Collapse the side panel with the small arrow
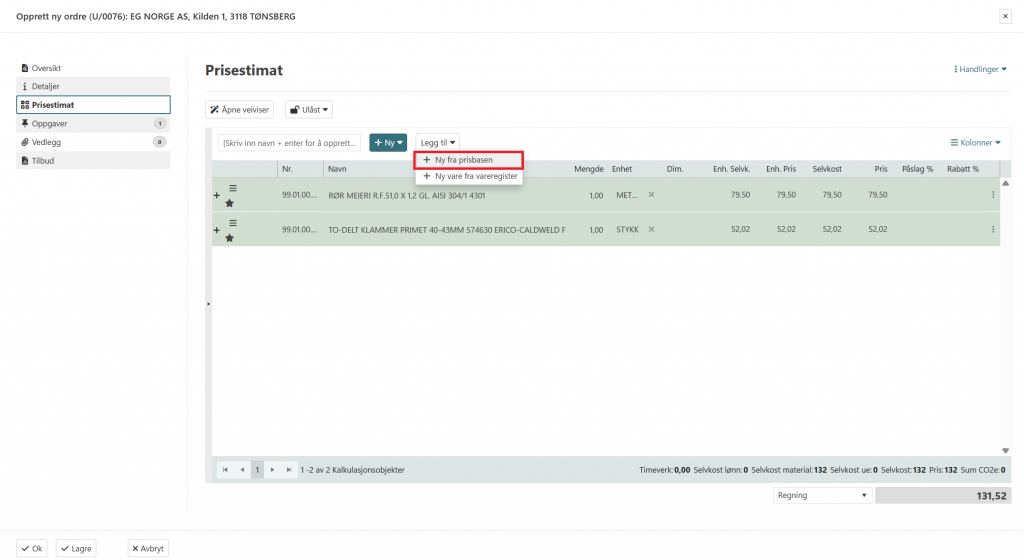Image resolution: width=1024 pixels, height=560 pixels. (208, 303)
